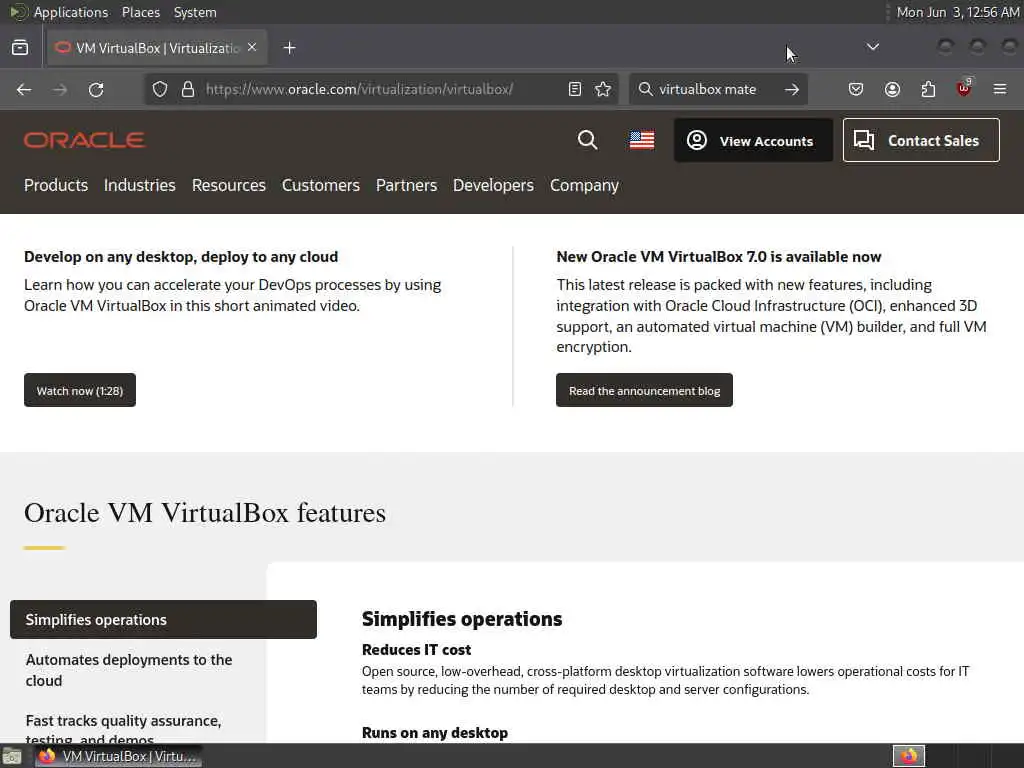
Task: Click the browser forward arrow
Action: tap(60, 89)
